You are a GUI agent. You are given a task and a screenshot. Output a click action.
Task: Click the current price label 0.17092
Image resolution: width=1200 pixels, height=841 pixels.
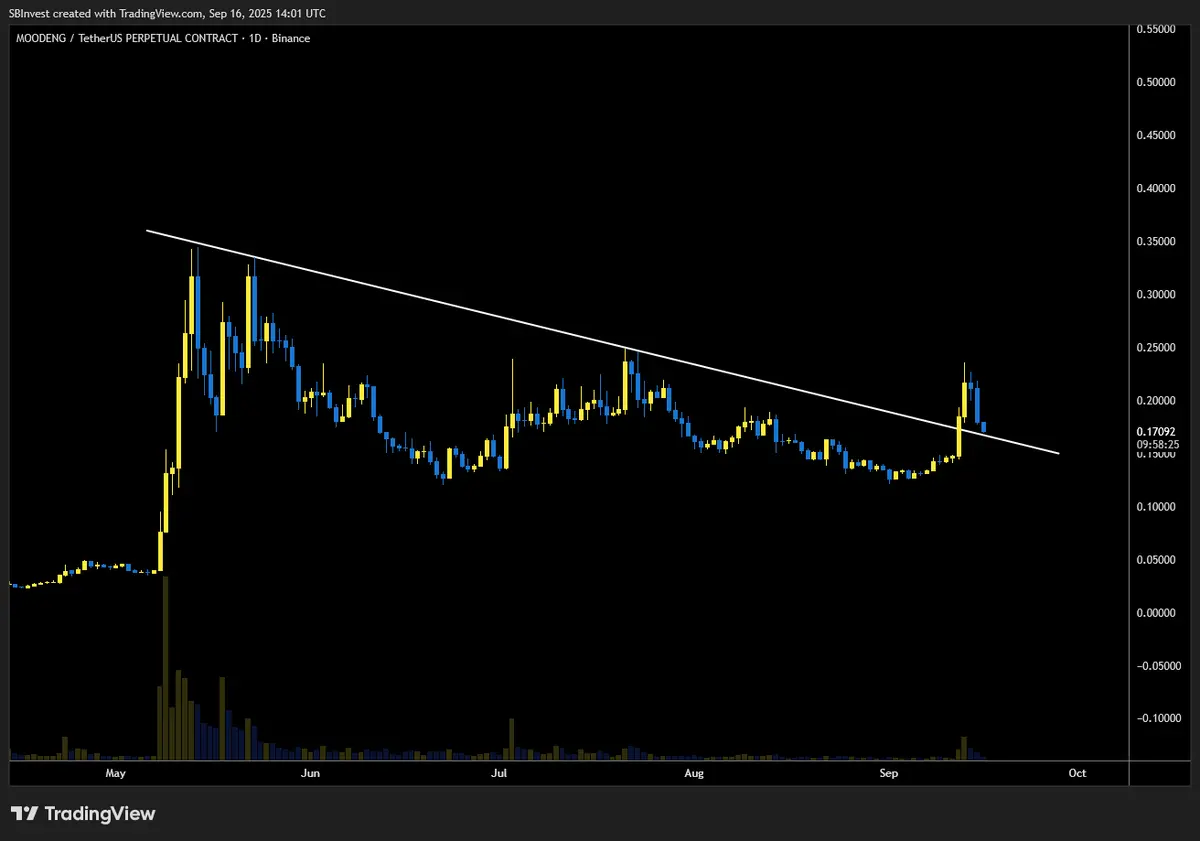[x=1156, y=431]
